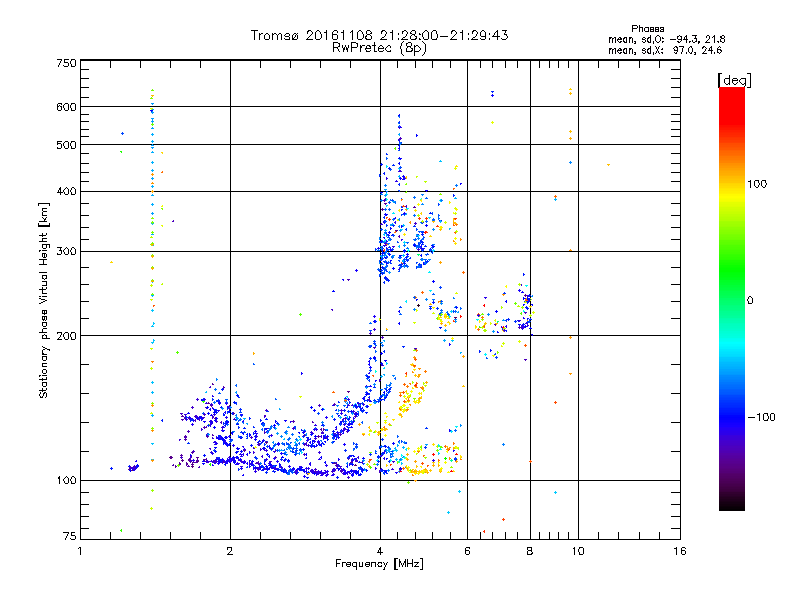Click the colorbar tick label '-100'

tap(762, 417)
